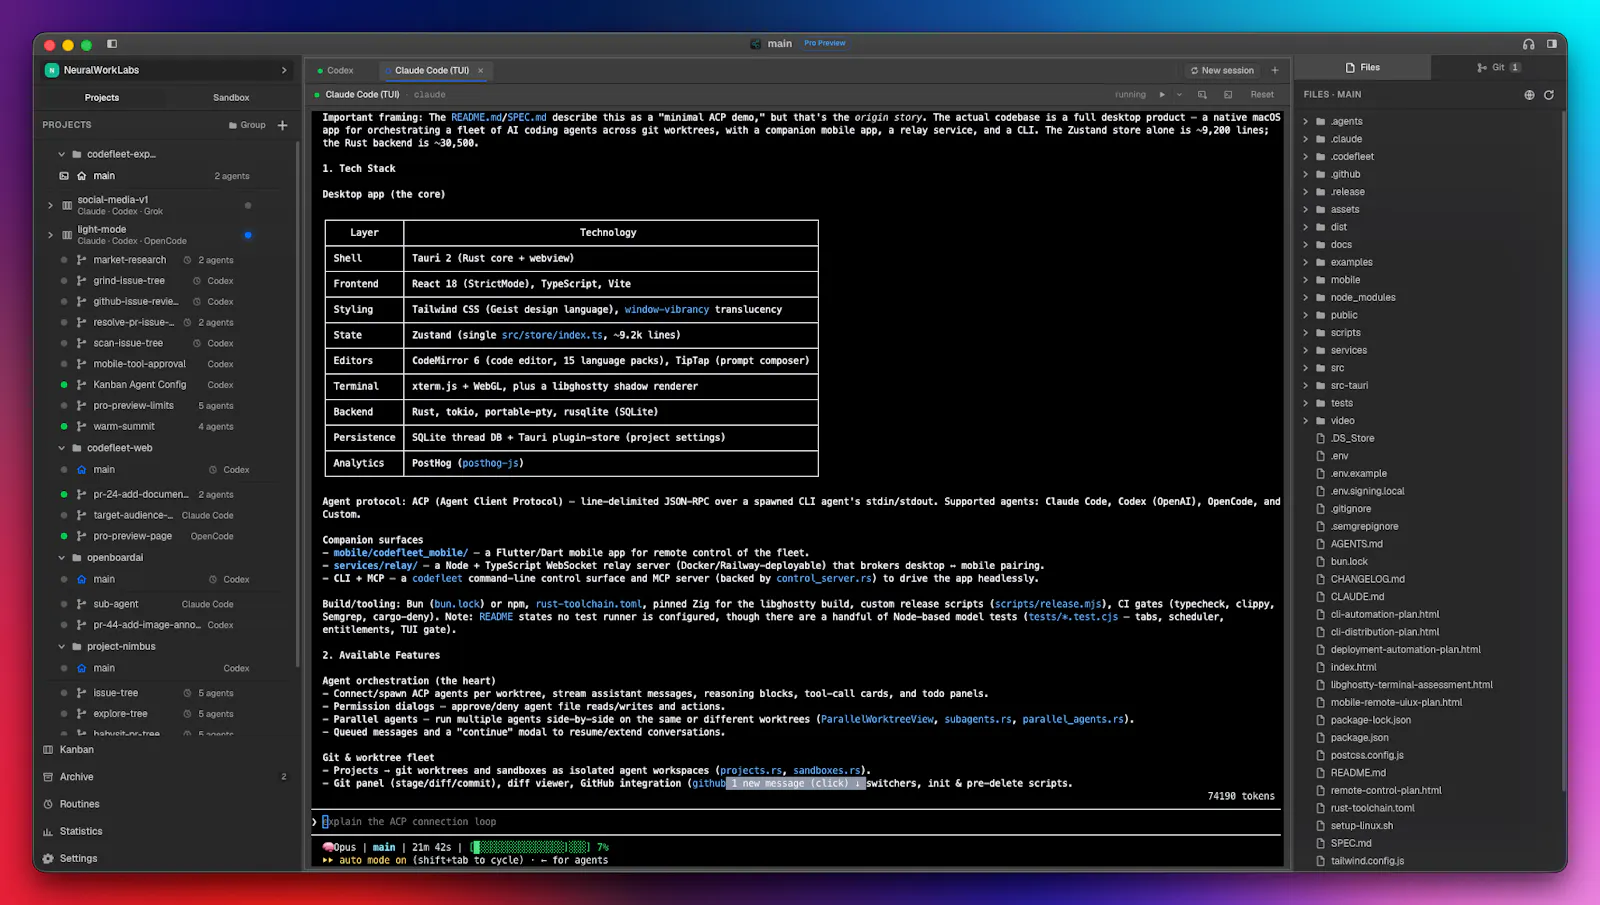Collapse the openboardai project folder
The width and height of the screenshot is (1600, 905).
pyautogui.click(x=61, y=558)
